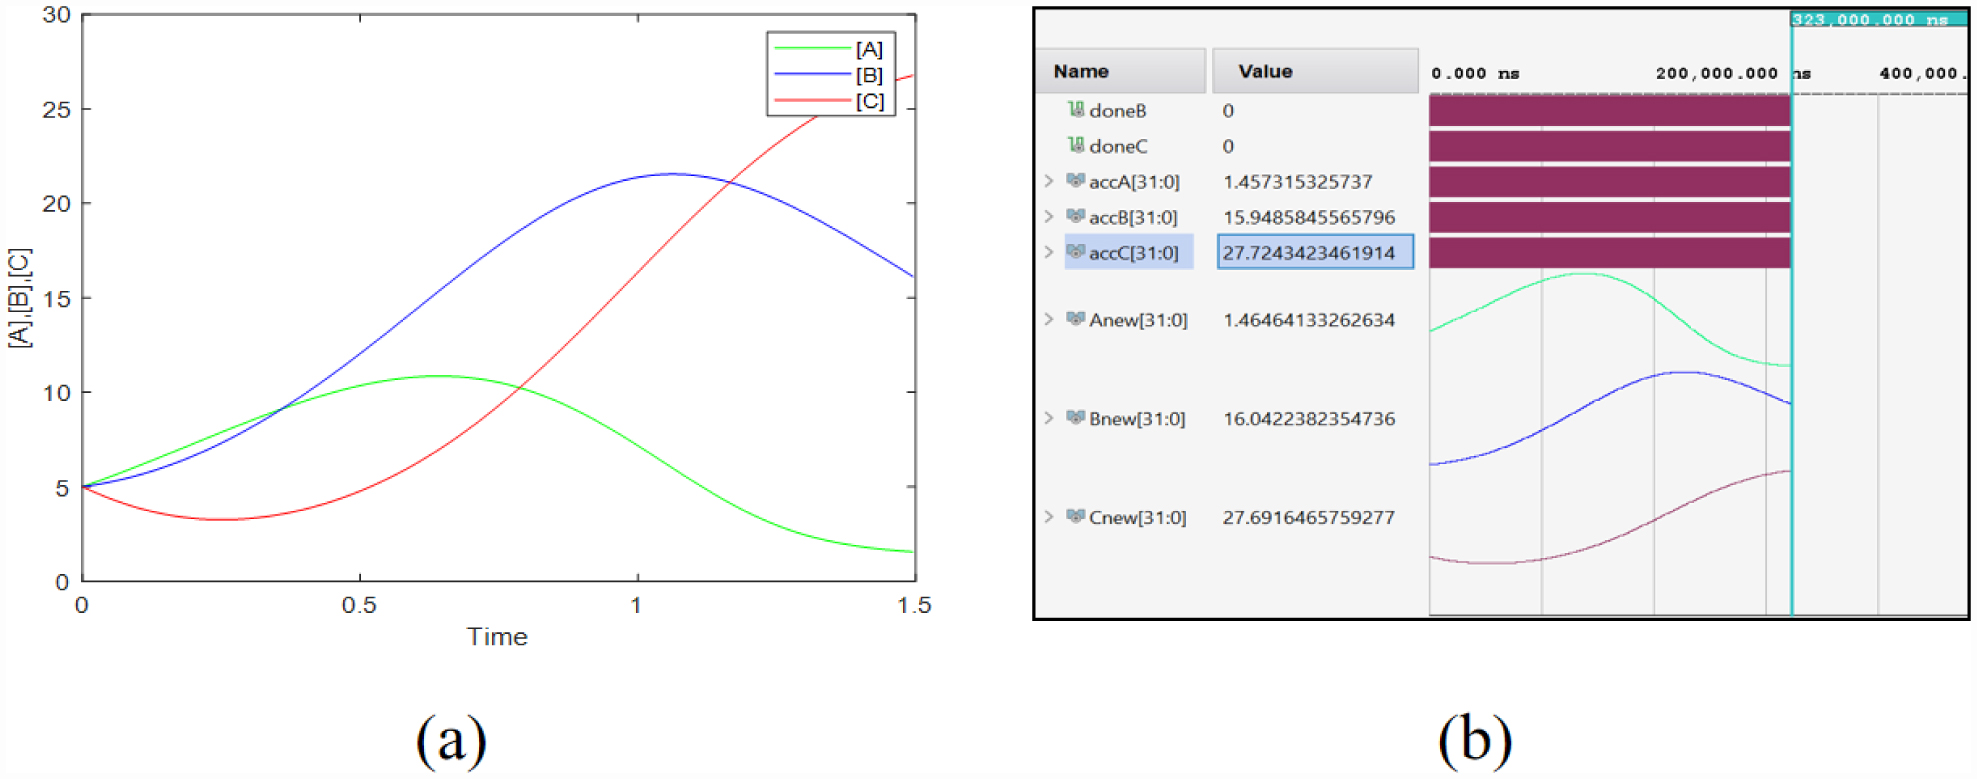Expand the accA[31:0] bus

tap(1049, 181)
